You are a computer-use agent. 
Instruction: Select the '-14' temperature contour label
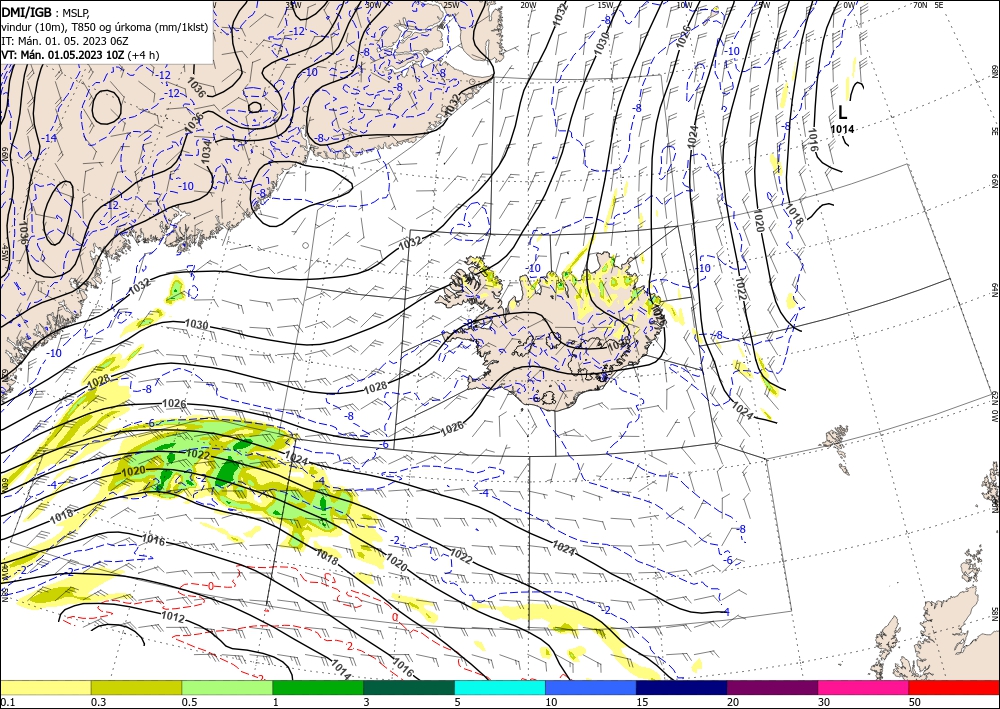(49, 138)
